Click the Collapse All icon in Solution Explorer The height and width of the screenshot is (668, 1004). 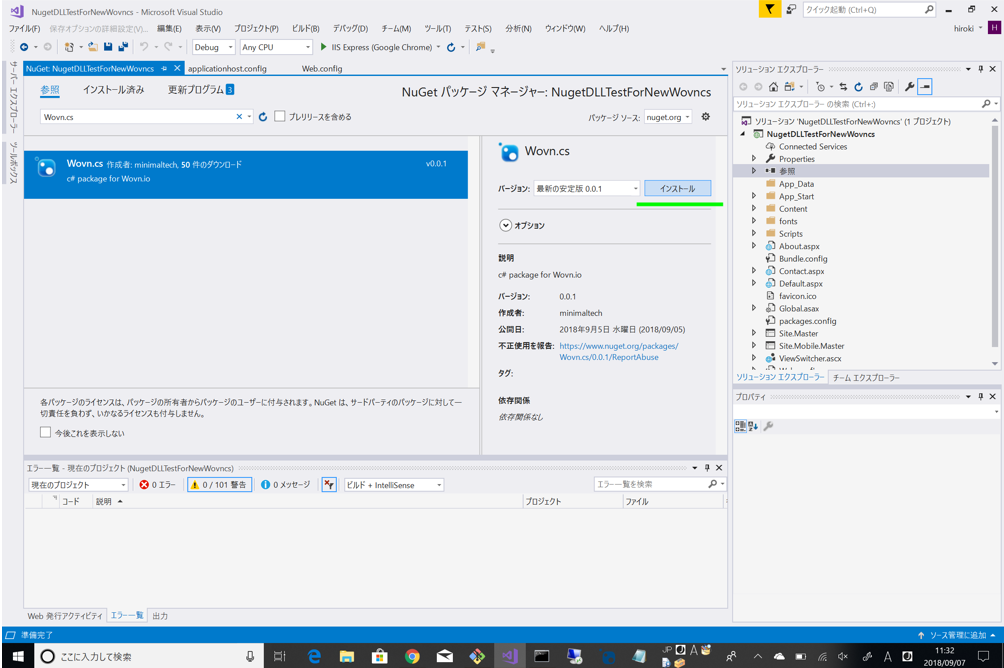pyautogui.click(x=873, y=87)
